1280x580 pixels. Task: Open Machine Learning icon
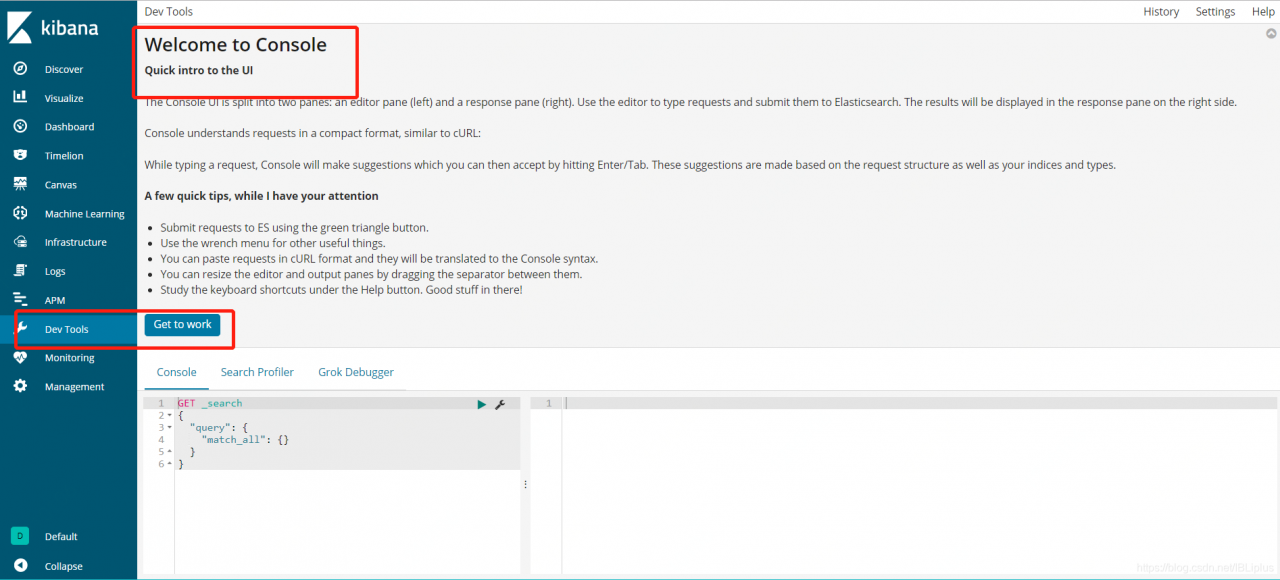(x=20, y=213)
